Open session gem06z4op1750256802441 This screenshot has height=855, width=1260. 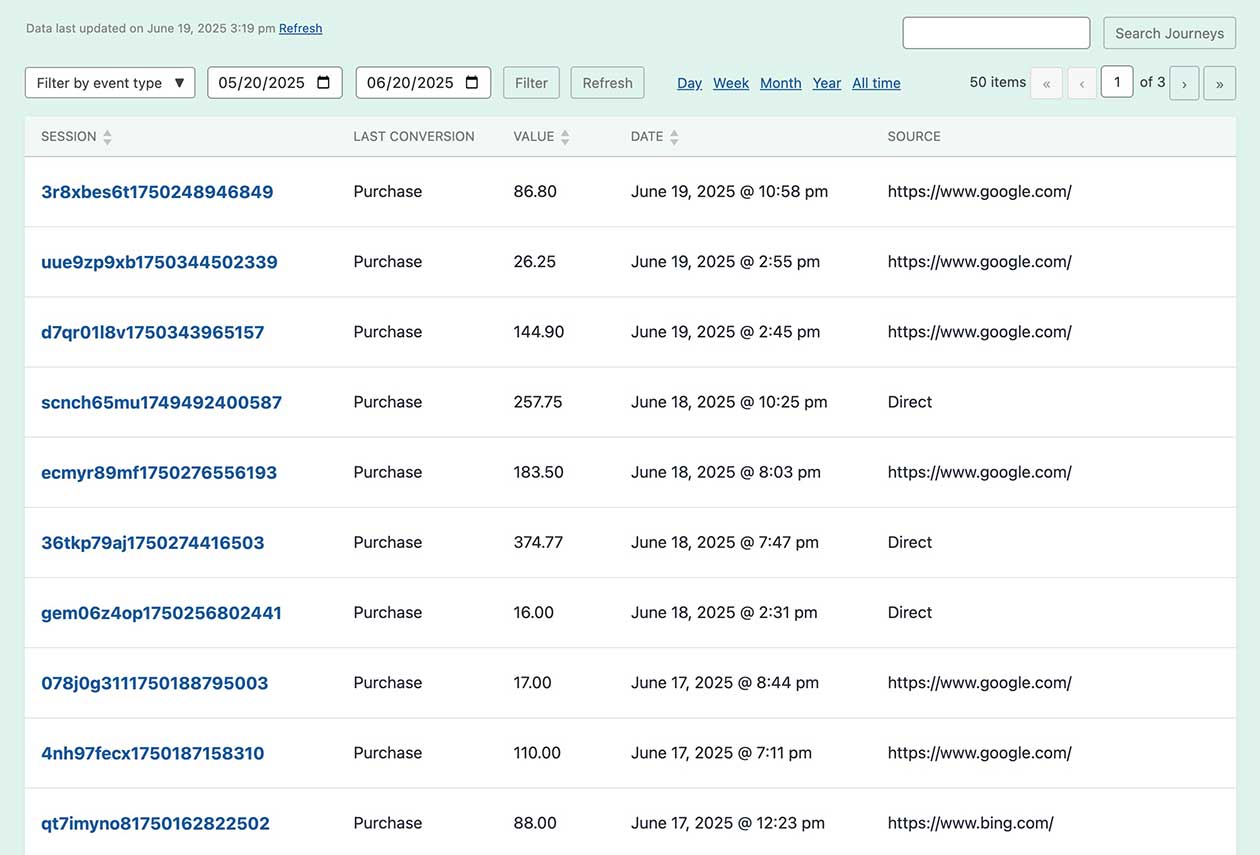pos(161,613)
